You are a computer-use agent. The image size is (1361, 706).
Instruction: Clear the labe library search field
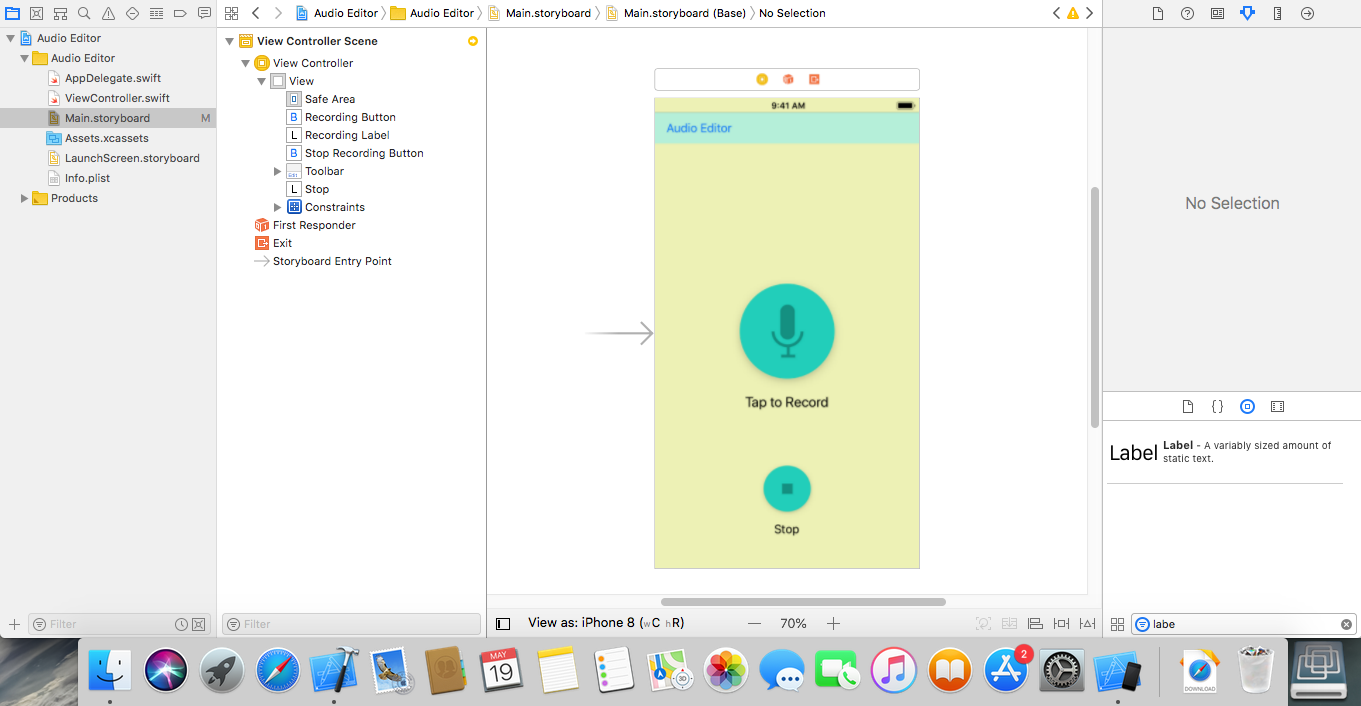tap(1346, 624)
